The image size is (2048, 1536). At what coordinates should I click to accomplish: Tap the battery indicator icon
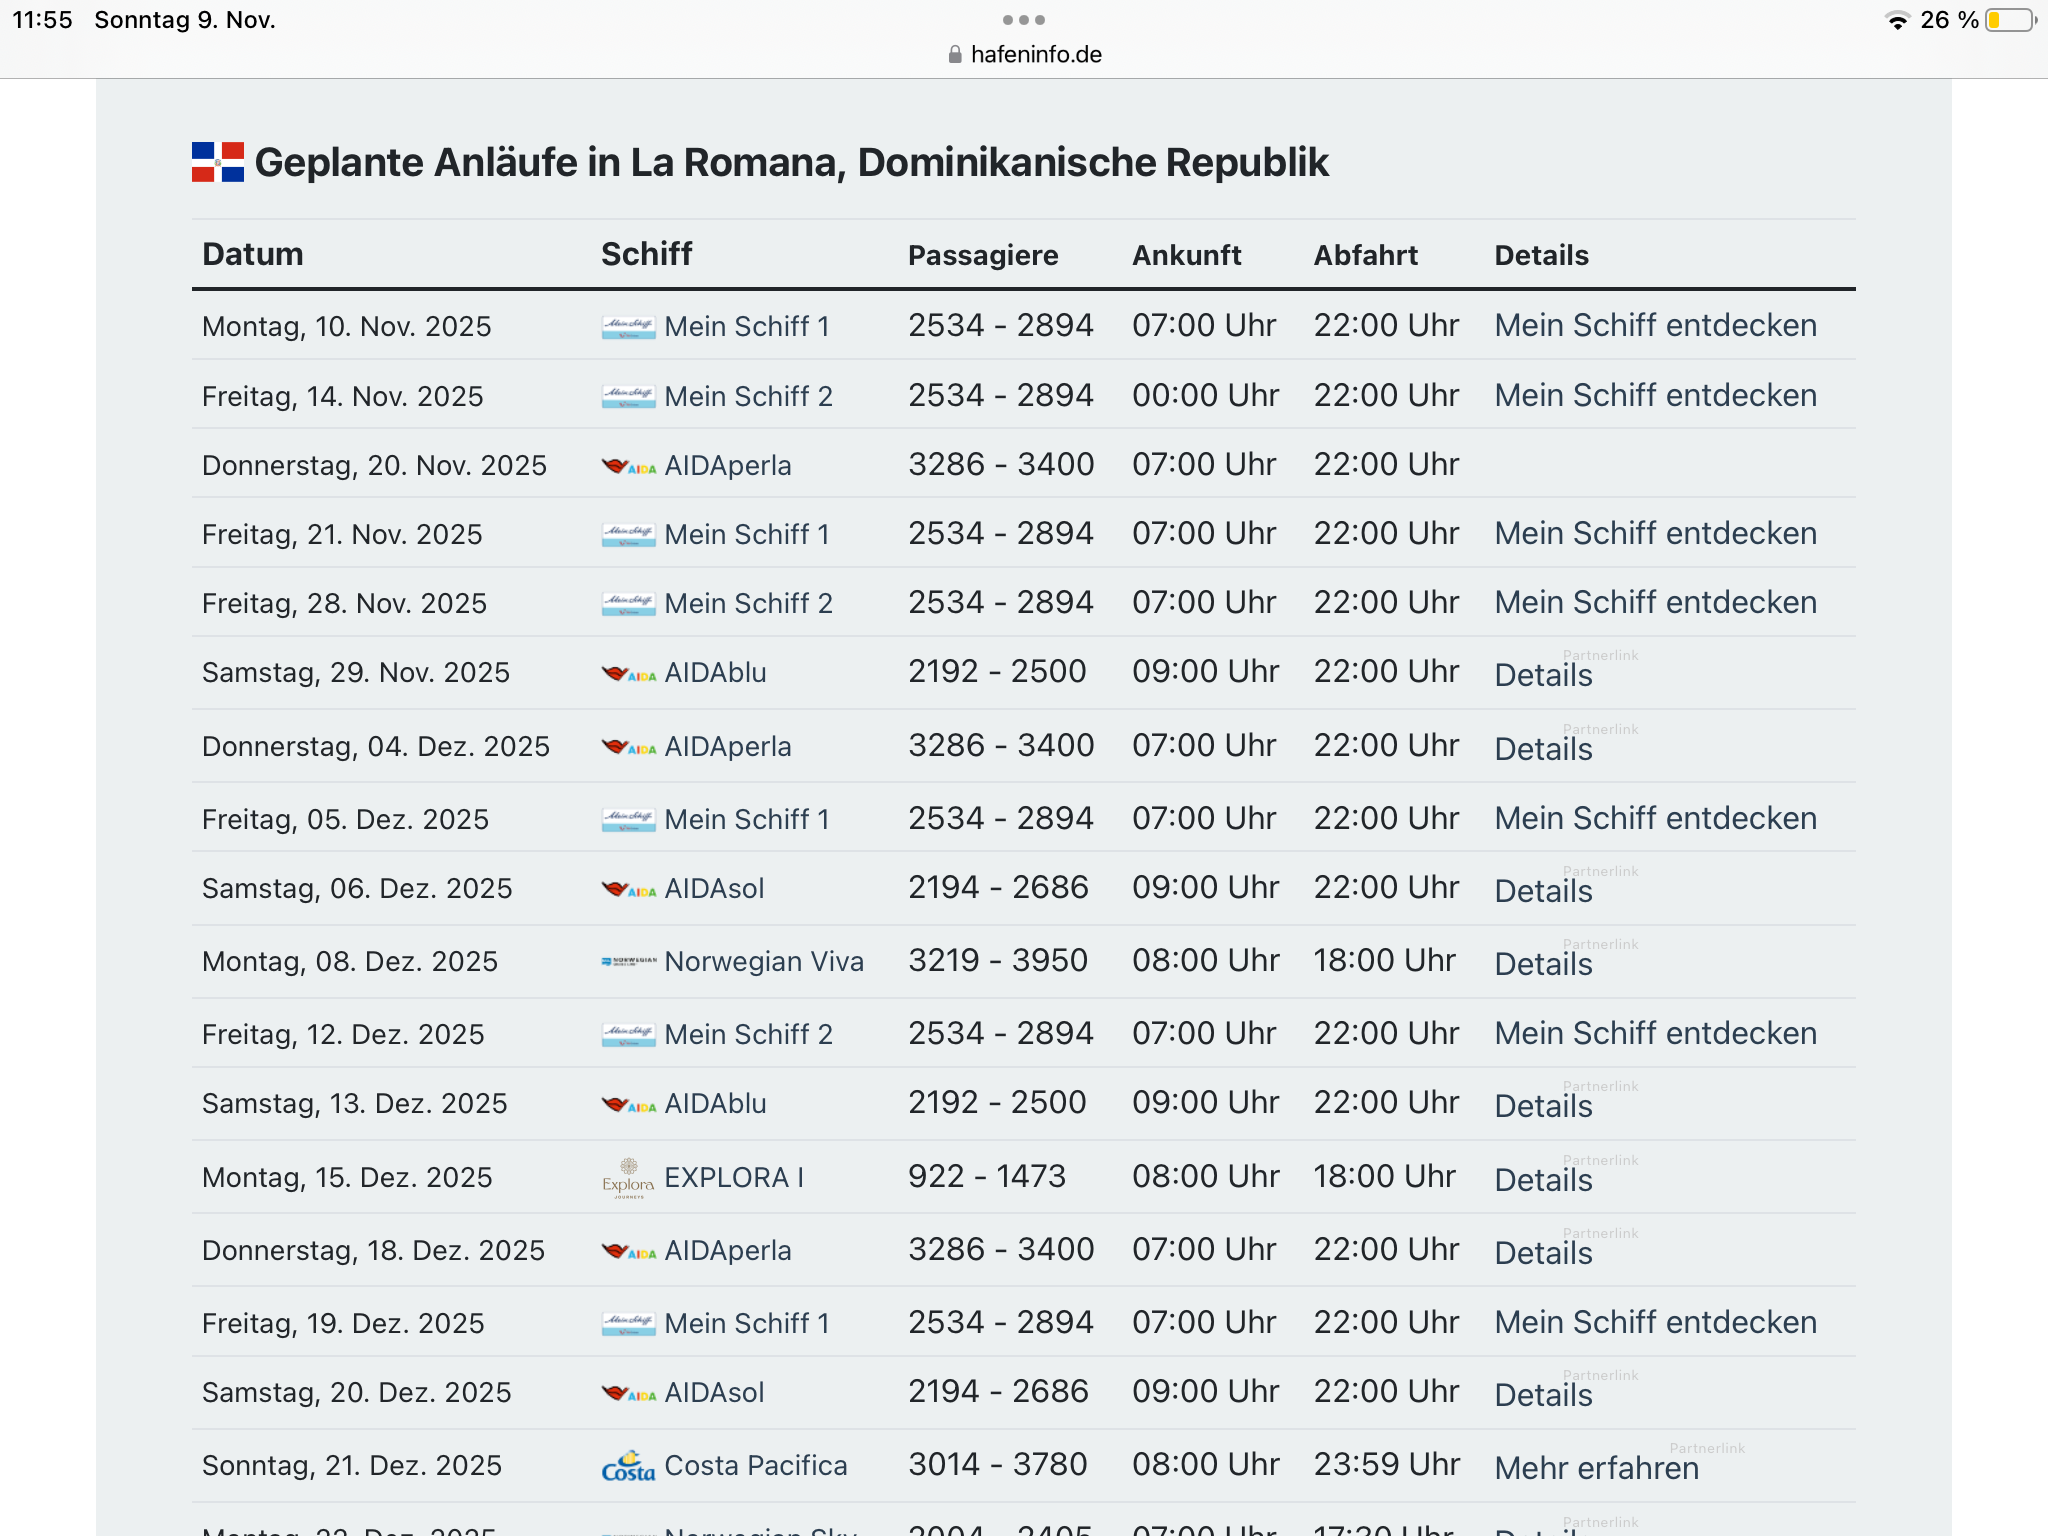point(2011,20)
